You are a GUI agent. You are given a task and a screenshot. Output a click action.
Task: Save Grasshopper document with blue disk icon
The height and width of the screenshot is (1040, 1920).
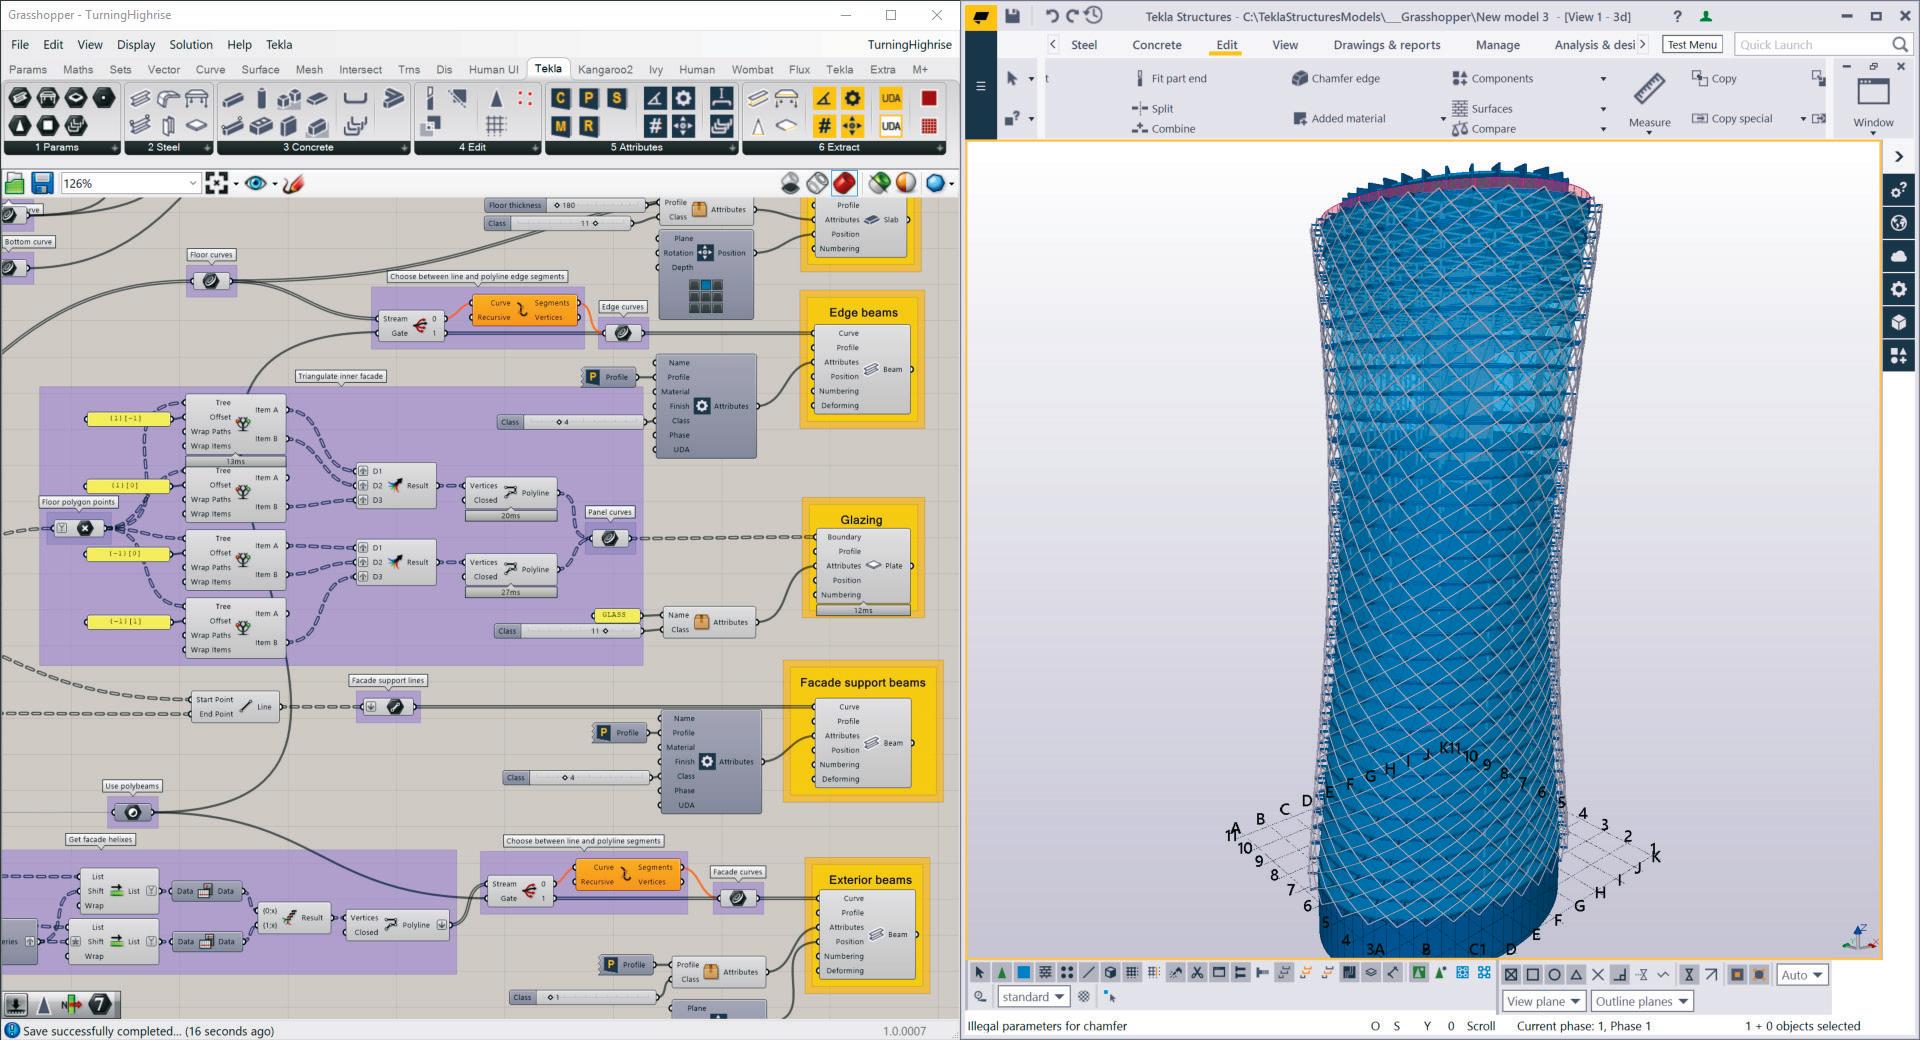(x=42, y=183)
